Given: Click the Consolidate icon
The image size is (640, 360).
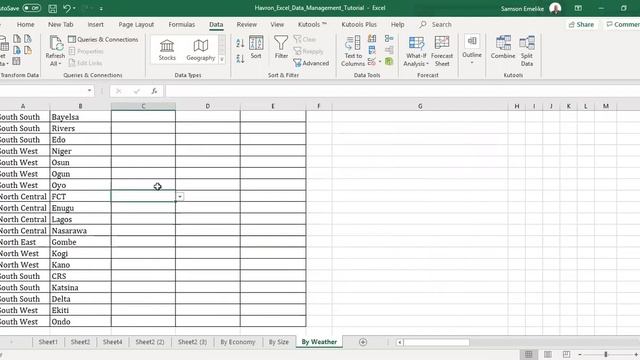Looking at the screenshot, I should 389,38.
